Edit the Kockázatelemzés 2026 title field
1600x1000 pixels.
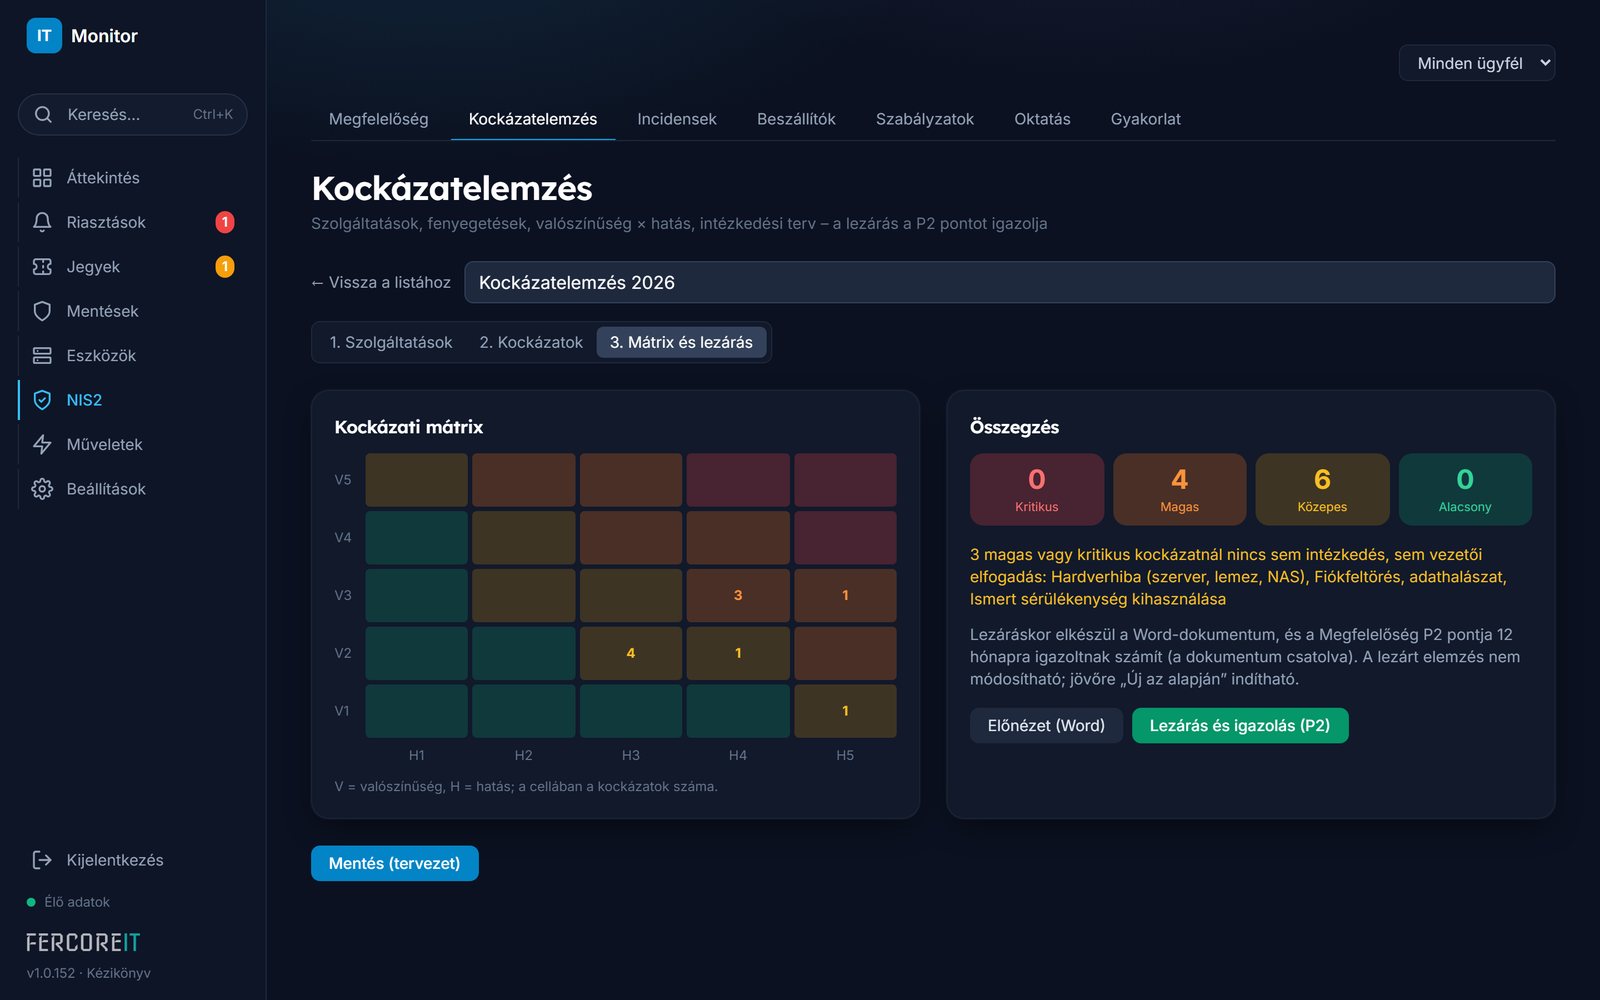pos(1010,282)
